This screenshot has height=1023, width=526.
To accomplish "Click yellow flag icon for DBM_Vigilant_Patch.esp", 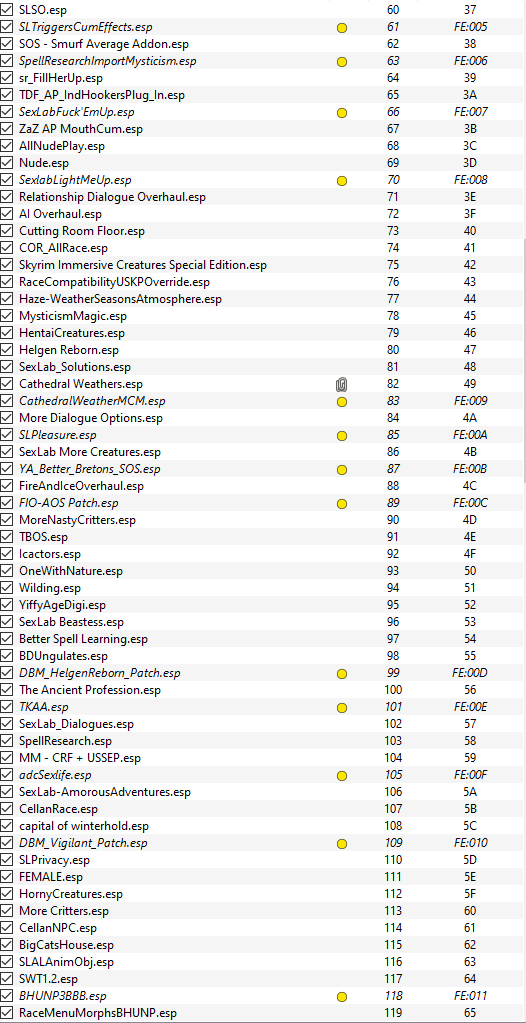I will tap(341, 844).
